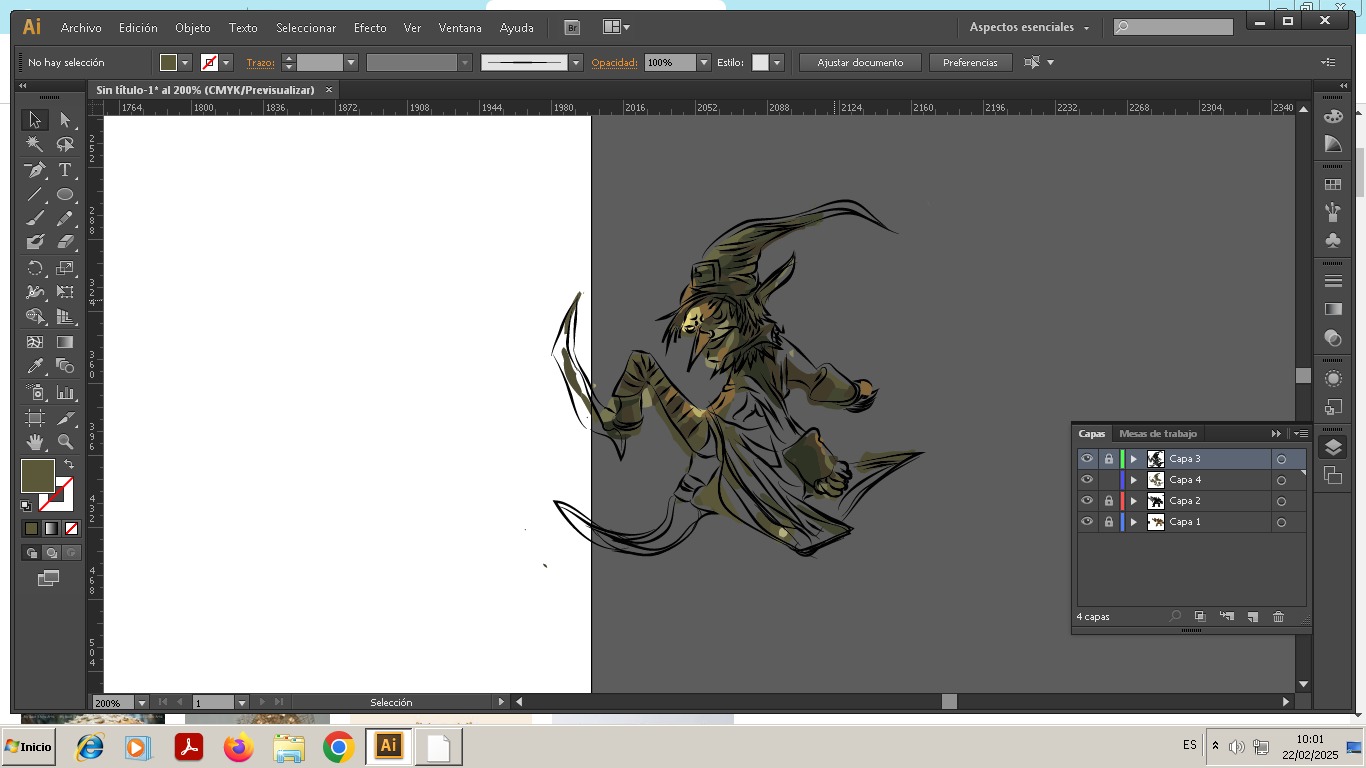Select the Hand tool
The width and height of the screenshot is (1366, 768).
[x=35, y=442]
